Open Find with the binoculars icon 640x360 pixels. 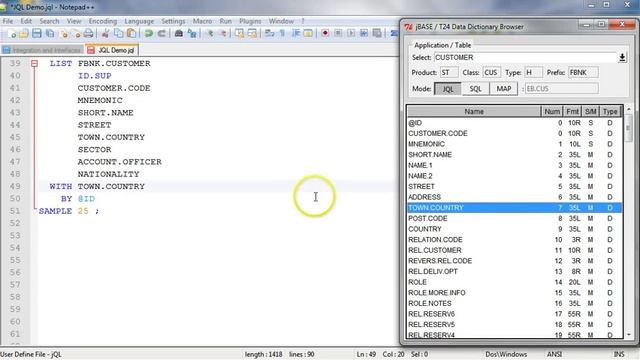[x=179, y=33]
